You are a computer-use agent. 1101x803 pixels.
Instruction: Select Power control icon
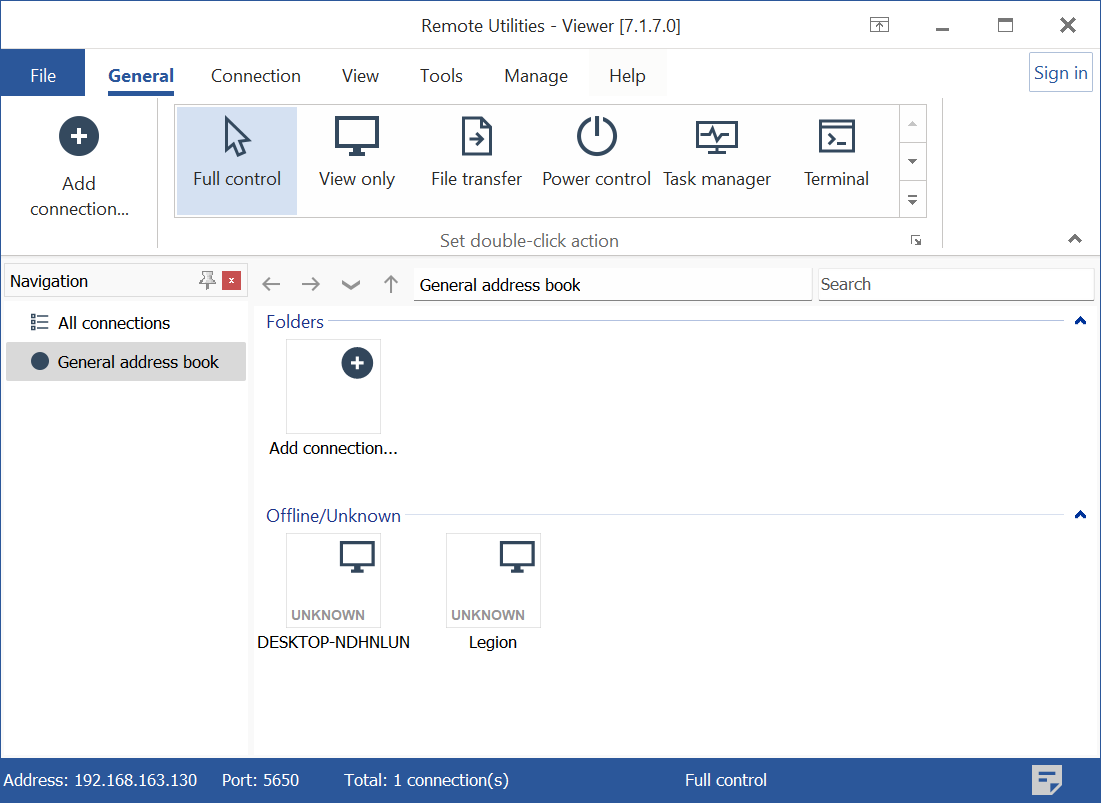coord(597,137)
